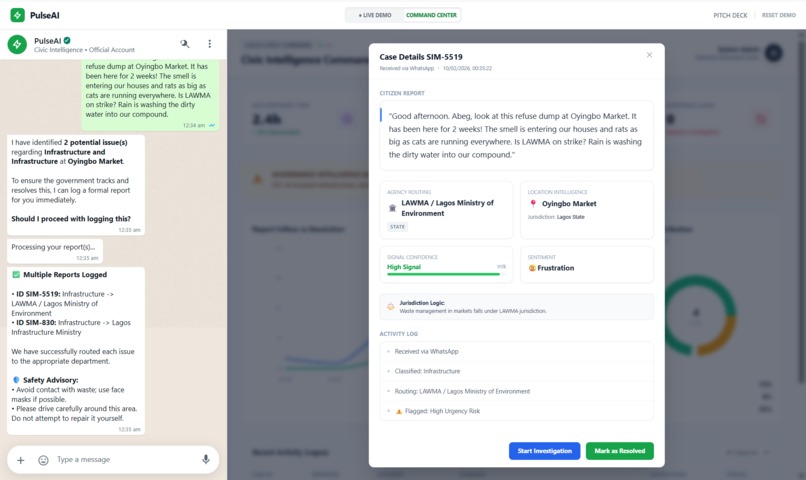806x480 pixels.
Task: Click the green check icon by Multiple Reports Logged
Action: pyautogui.click(x=16, y=274)
